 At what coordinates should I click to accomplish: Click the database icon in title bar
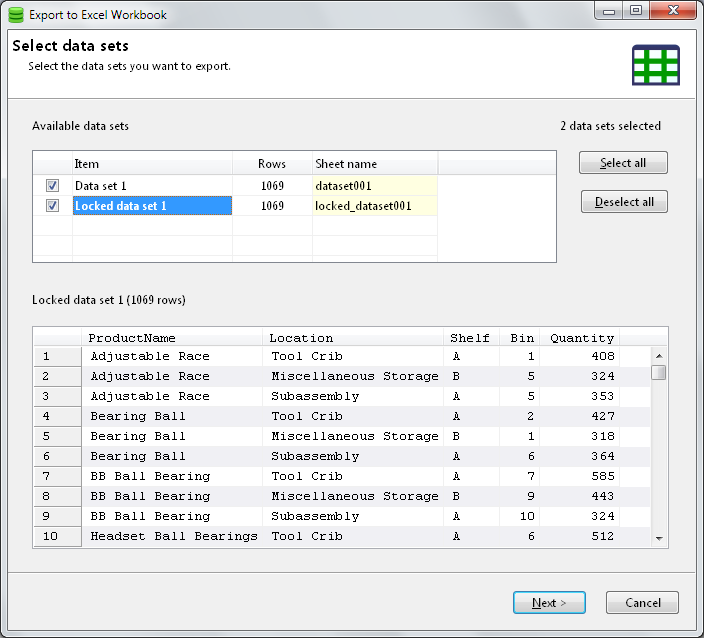(x=15, y=14)
